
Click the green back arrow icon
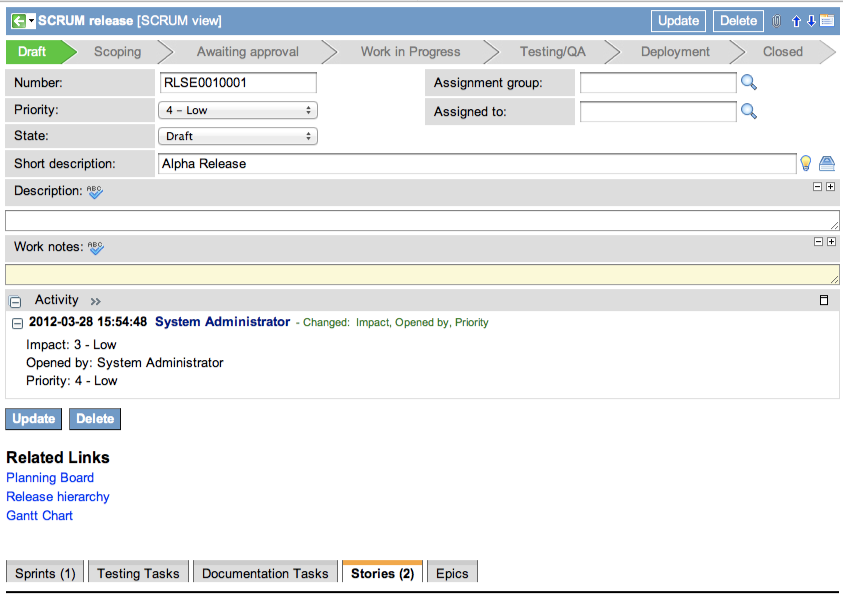coord(18,21)
